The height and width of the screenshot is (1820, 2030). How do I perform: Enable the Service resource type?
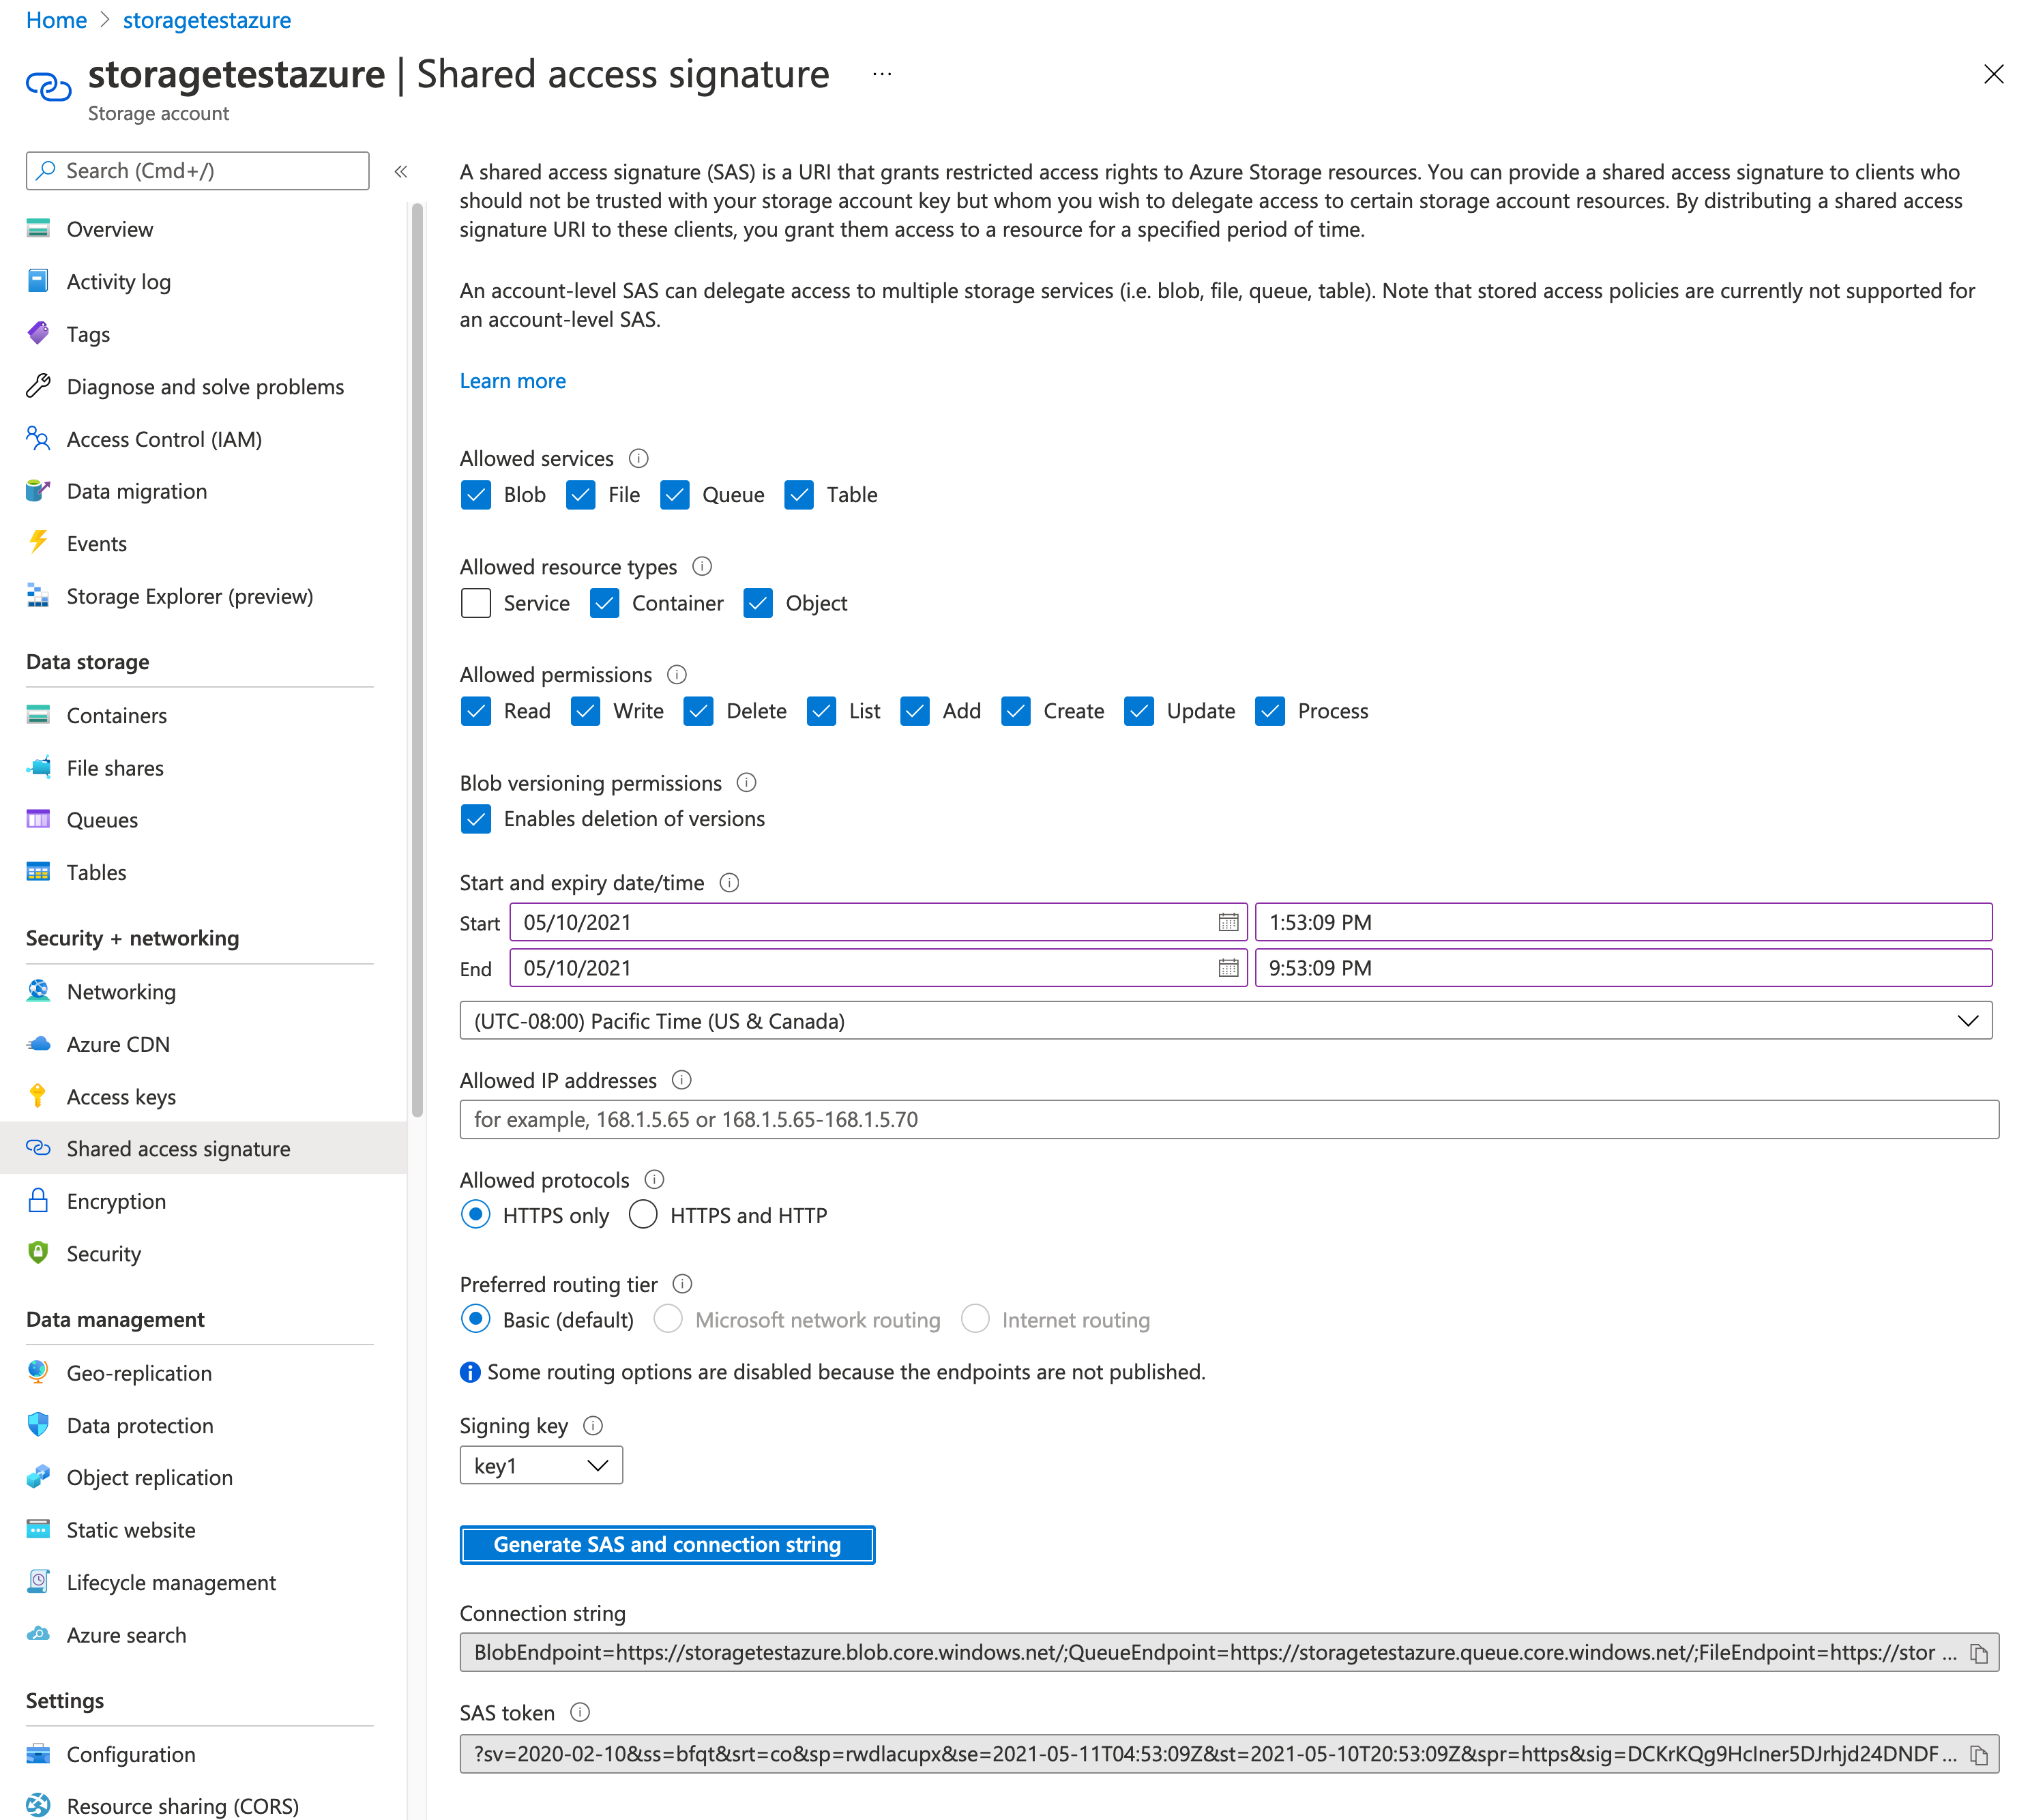[x=476, y=603]
